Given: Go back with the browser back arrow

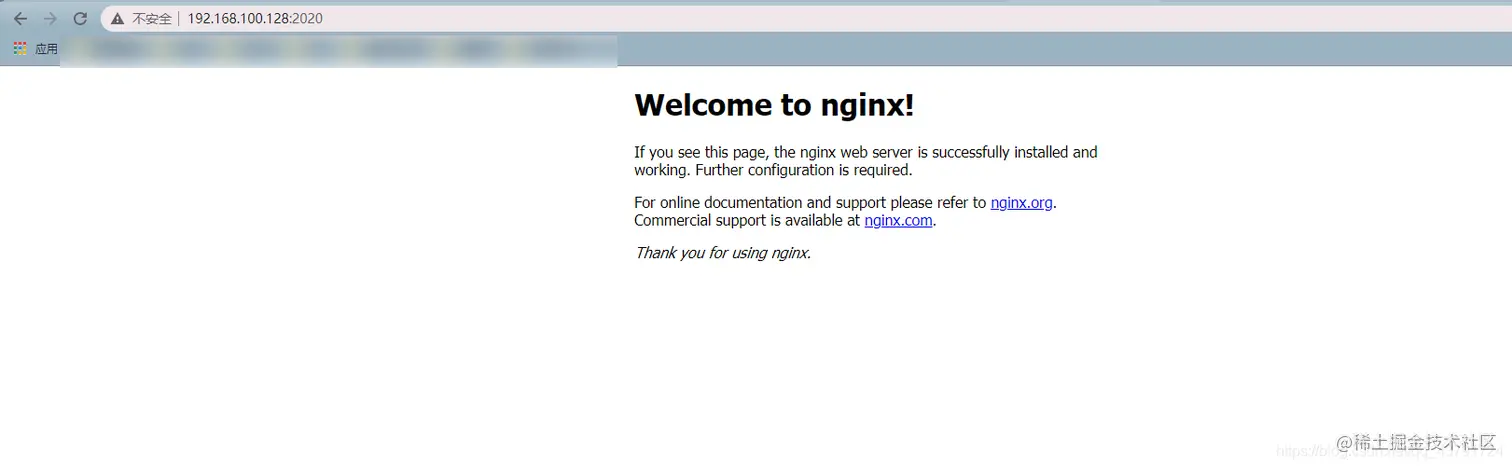Looking at the screenshot, I should pos(20,19).
